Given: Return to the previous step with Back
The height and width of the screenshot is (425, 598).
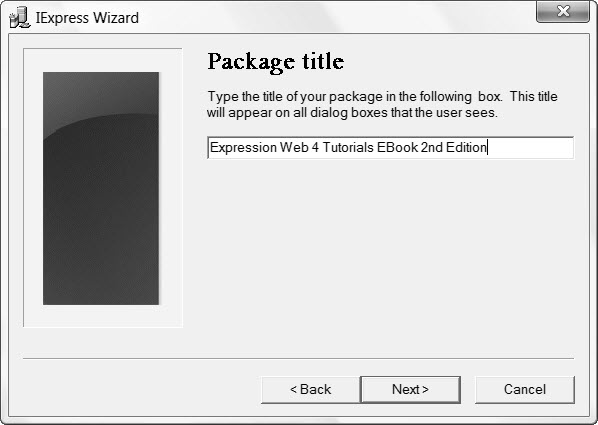Looking at the screenshot, I should 310,390.
